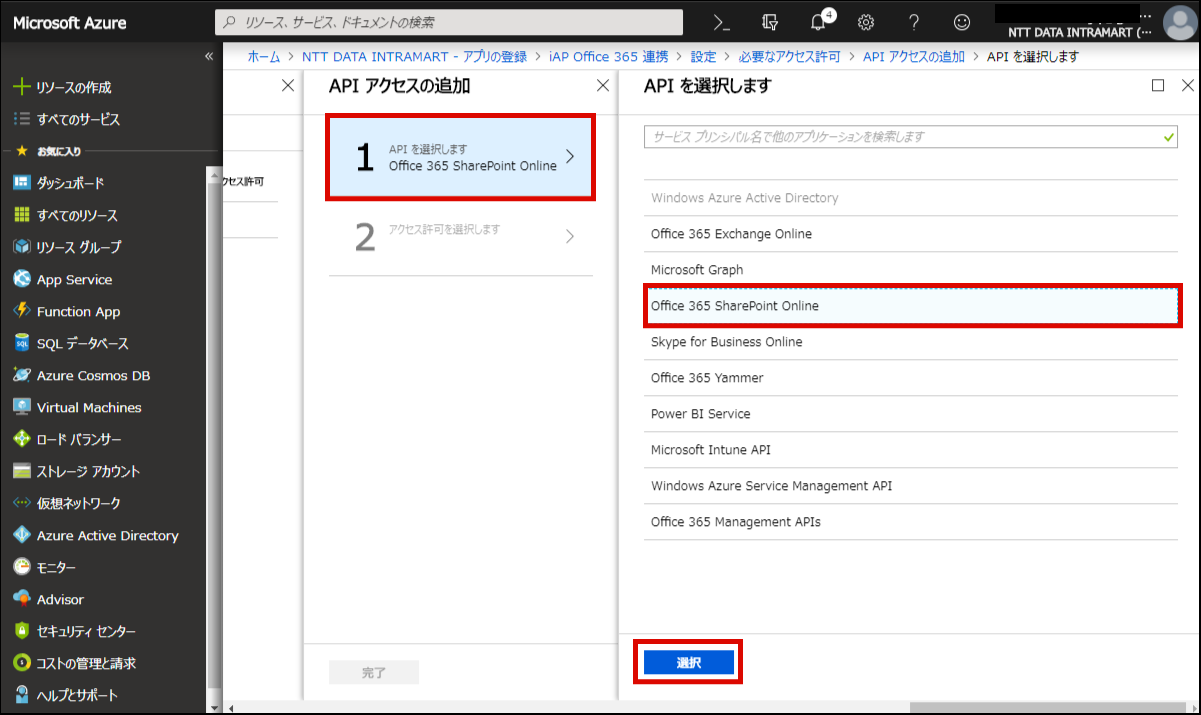The width and height of the screenshot is (1201, 715).
Task: Open Cloud Shell from the top bar
Action: (721, 22)
